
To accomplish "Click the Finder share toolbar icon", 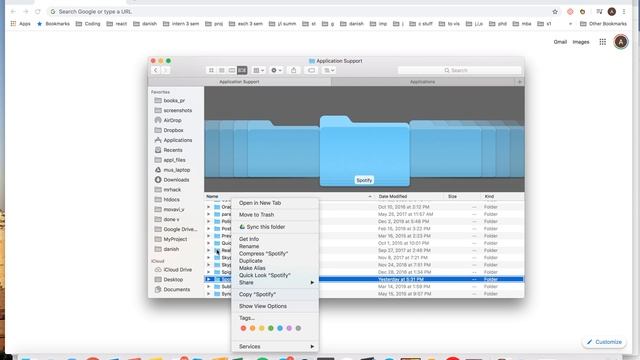I will [x=293, y=70].
